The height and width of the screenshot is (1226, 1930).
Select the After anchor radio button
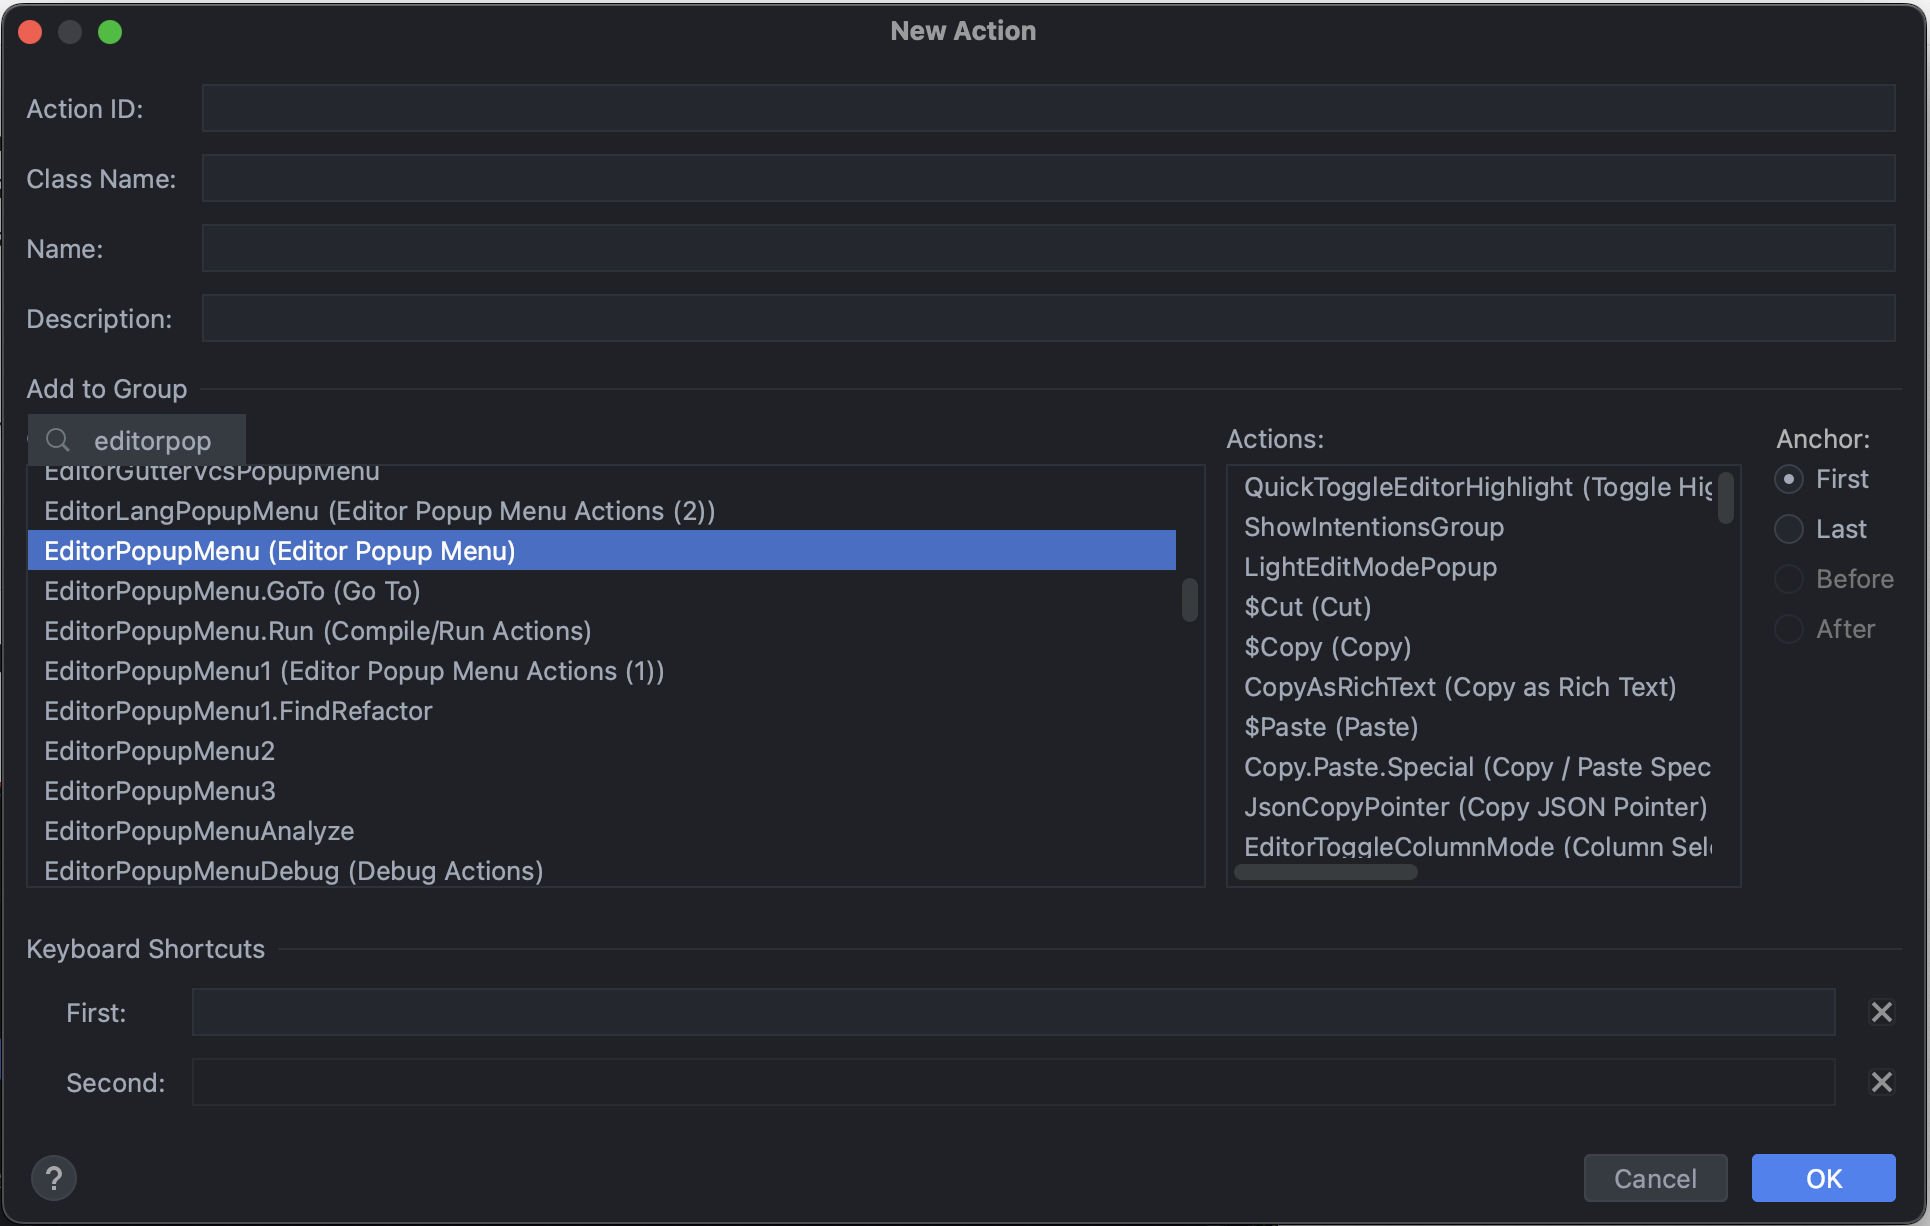click(x=1789, y=629)
